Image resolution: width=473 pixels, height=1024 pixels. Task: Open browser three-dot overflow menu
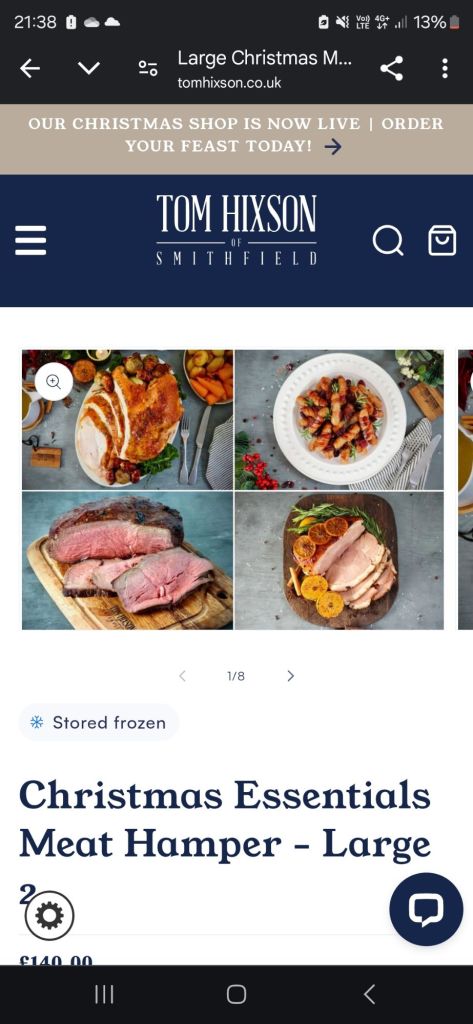[x=444, y=68]
